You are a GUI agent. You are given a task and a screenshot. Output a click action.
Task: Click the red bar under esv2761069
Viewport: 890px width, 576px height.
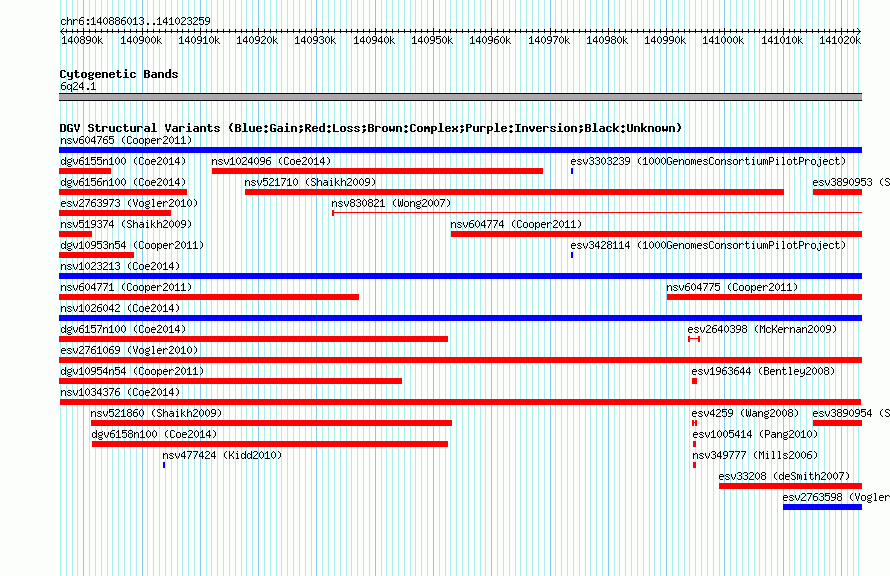(460, 360)
